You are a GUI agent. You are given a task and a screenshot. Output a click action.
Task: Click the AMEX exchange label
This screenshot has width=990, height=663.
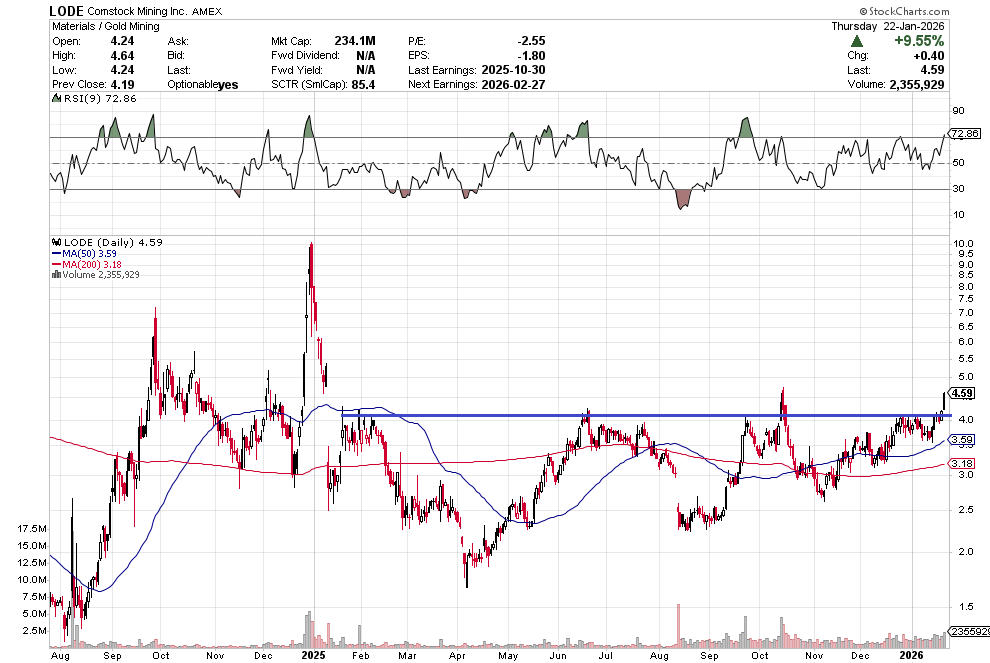pos(206,11)
